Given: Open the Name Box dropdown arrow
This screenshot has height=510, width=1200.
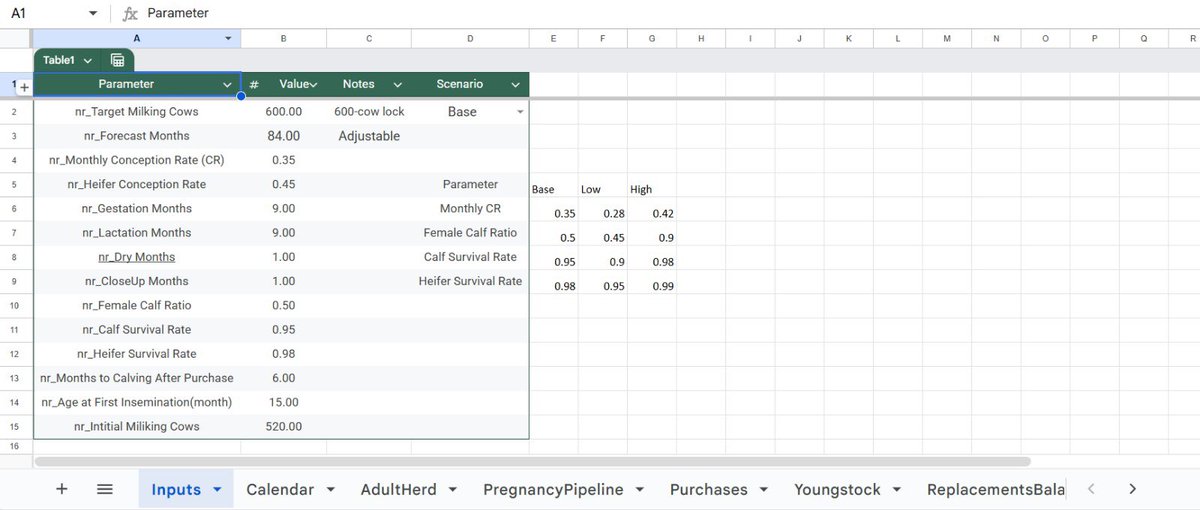Looking at the screenshot, I should [93, 14].
